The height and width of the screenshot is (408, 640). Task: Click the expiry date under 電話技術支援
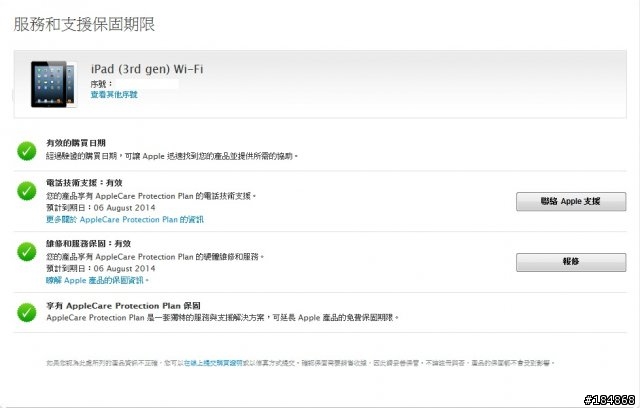124,208
